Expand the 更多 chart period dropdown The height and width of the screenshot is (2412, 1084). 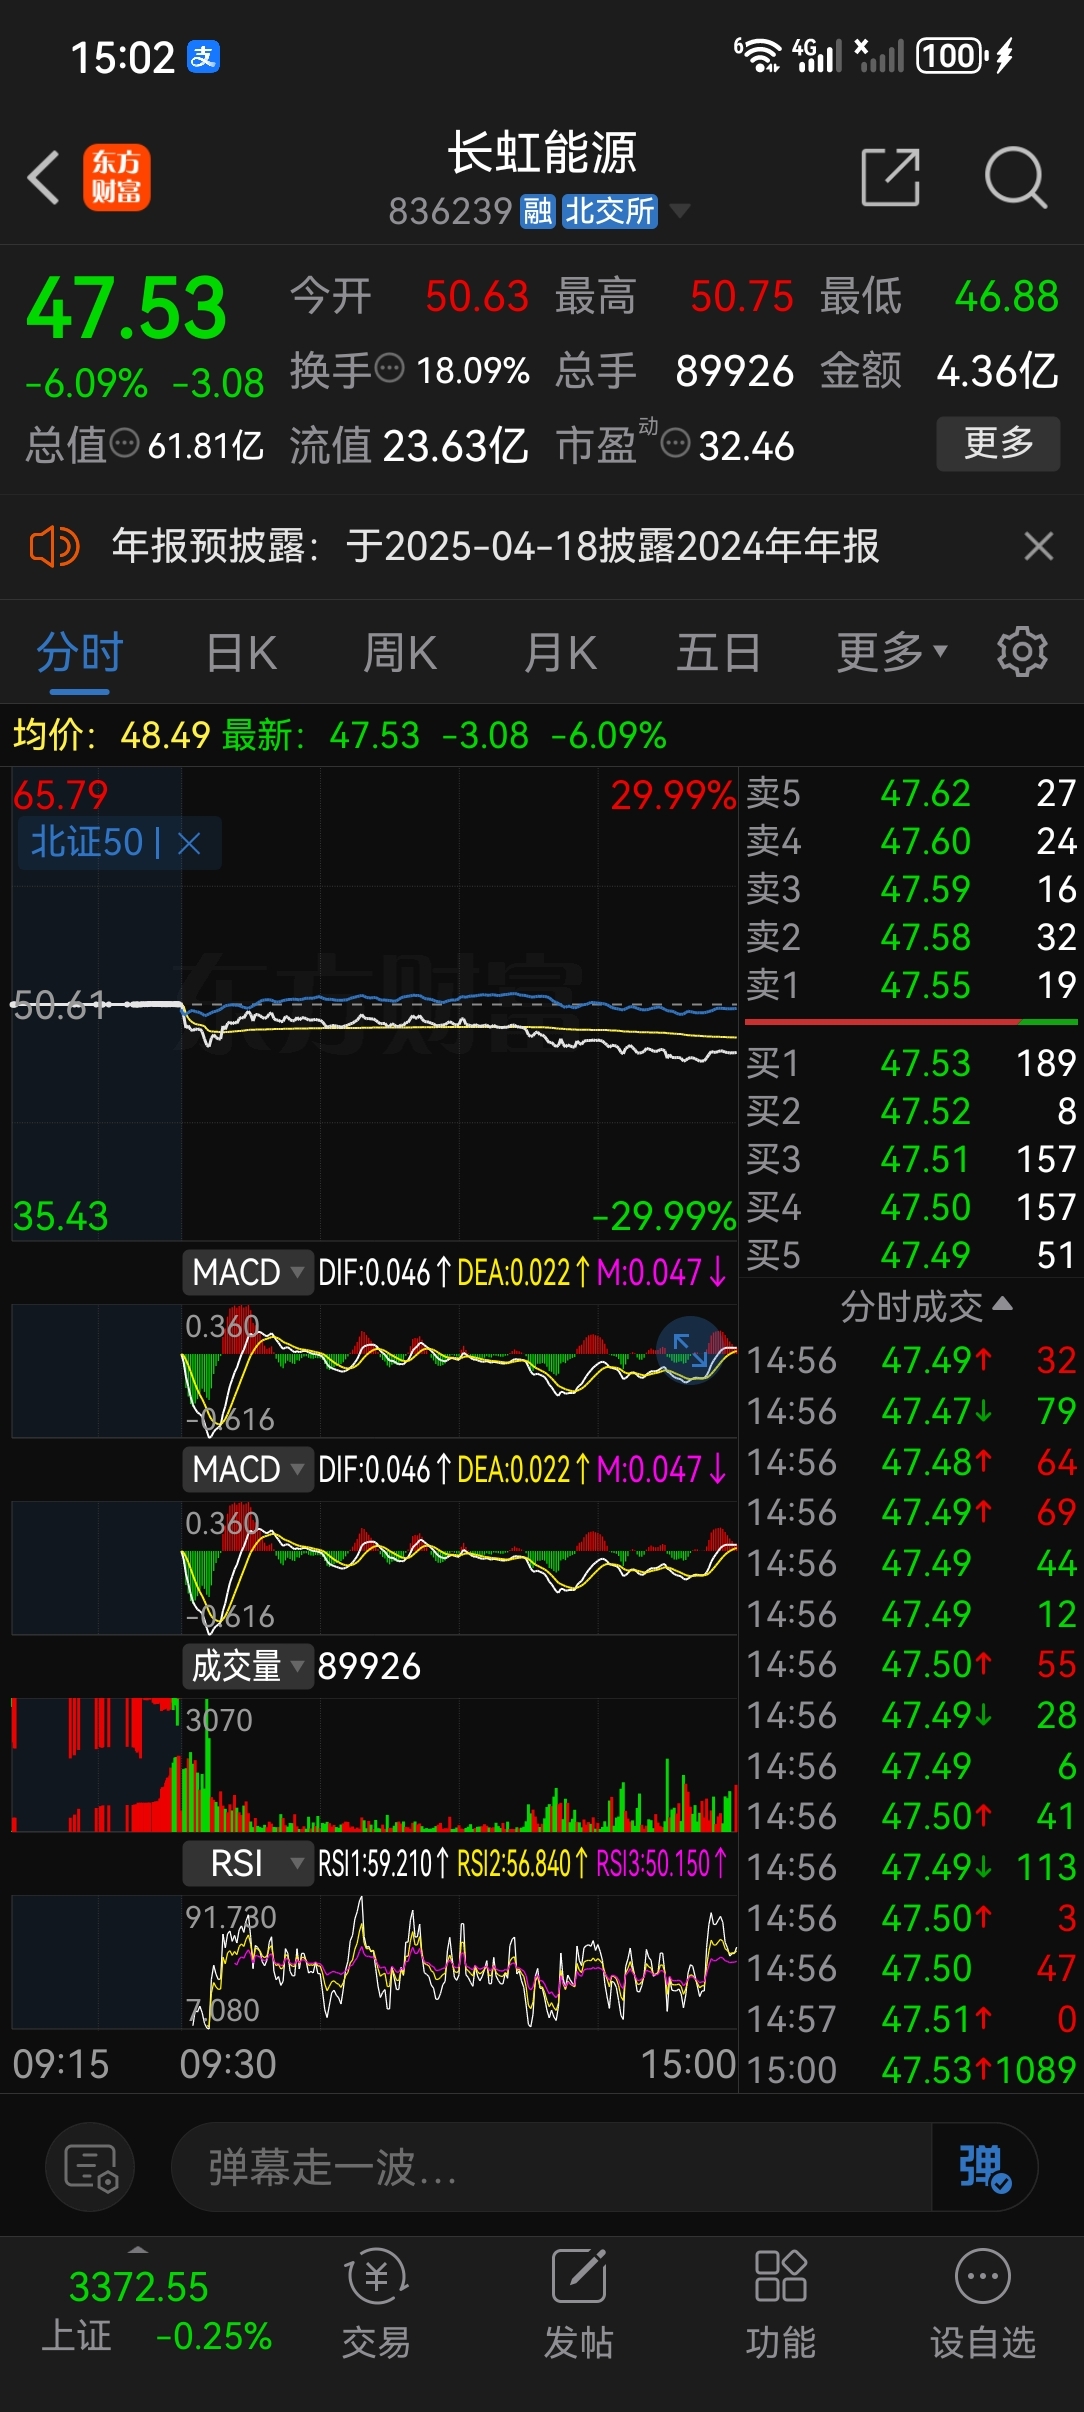(x=891, y=654)
